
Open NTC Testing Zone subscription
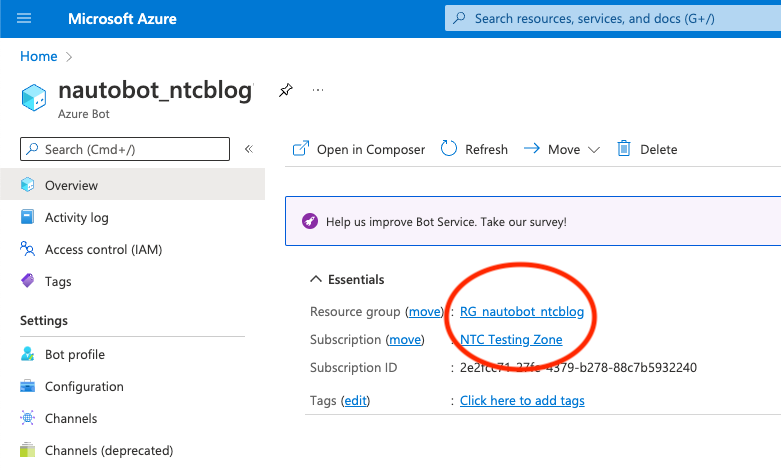click(511, 340)
